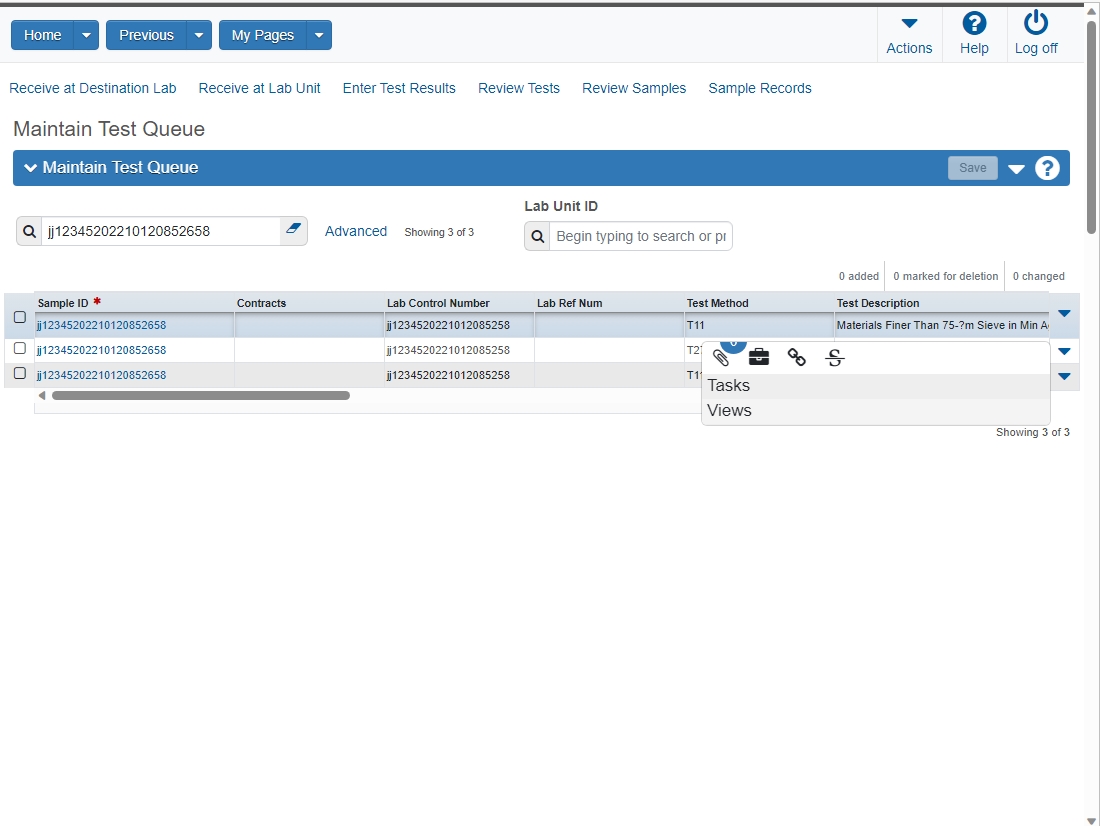
Task: Open row actions arrow for second row
Action: (x=1064, y=351)
